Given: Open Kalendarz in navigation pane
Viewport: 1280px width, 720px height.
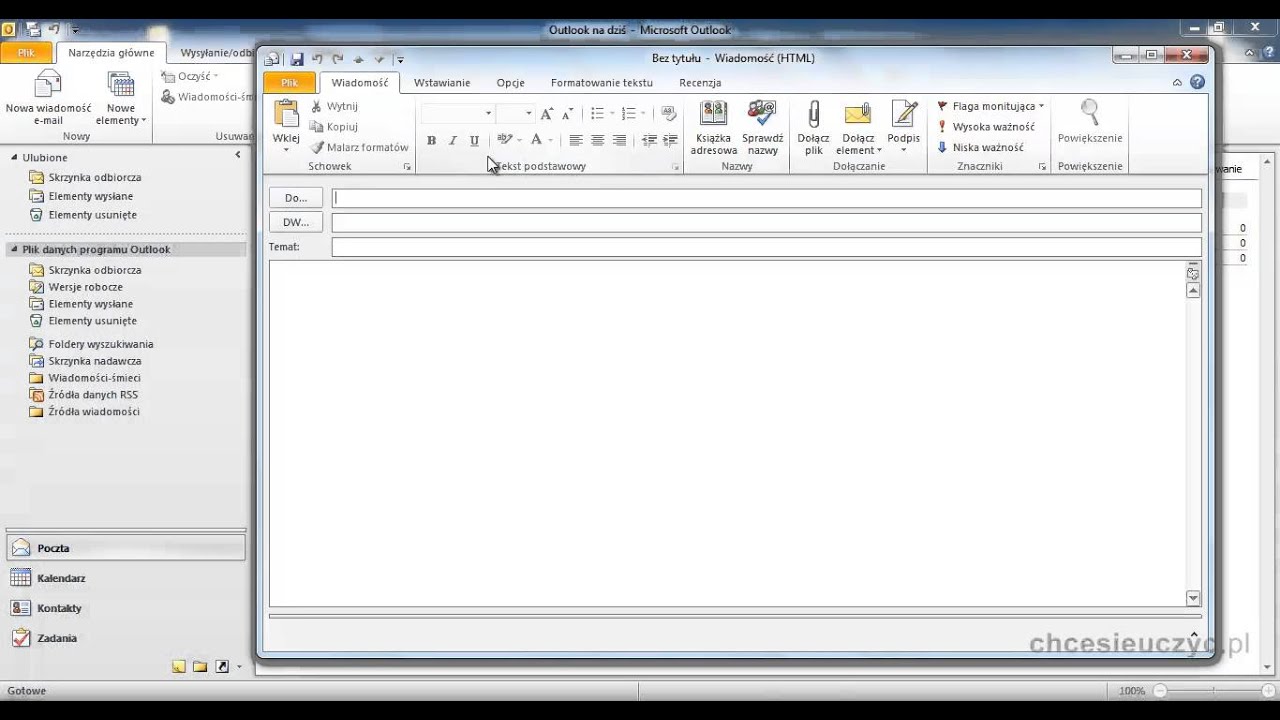Looking at the screenshot, I should [x=126, y=578].
